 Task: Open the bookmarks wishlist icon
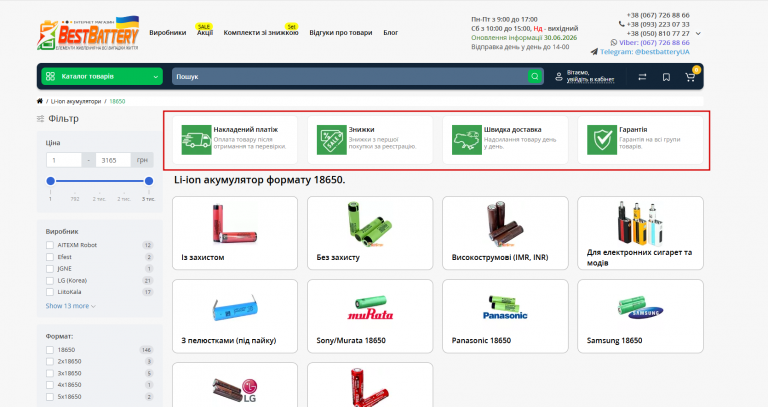pos(666,77)
